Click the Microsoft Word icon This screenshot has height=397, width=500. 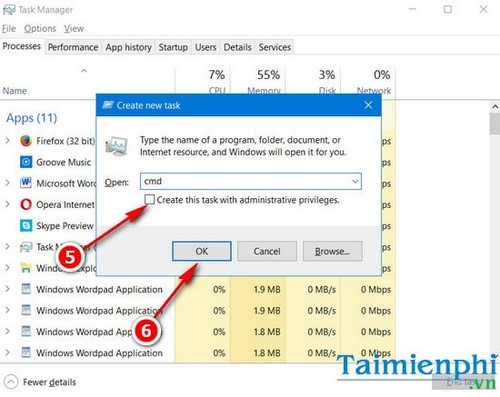(x=26, y=183)
